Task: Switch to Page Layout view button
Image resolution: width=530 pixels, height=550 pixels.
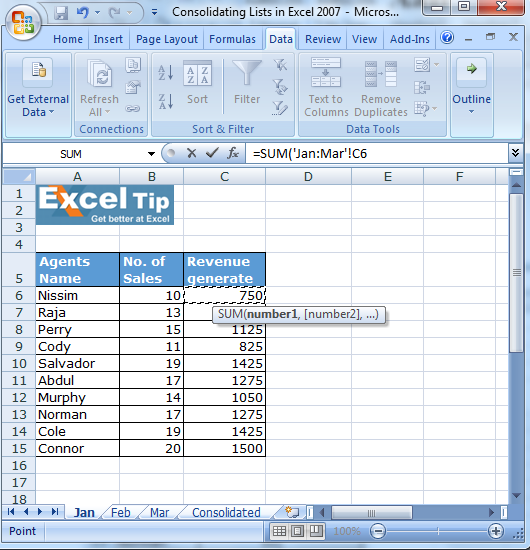Action: point(297,531)
